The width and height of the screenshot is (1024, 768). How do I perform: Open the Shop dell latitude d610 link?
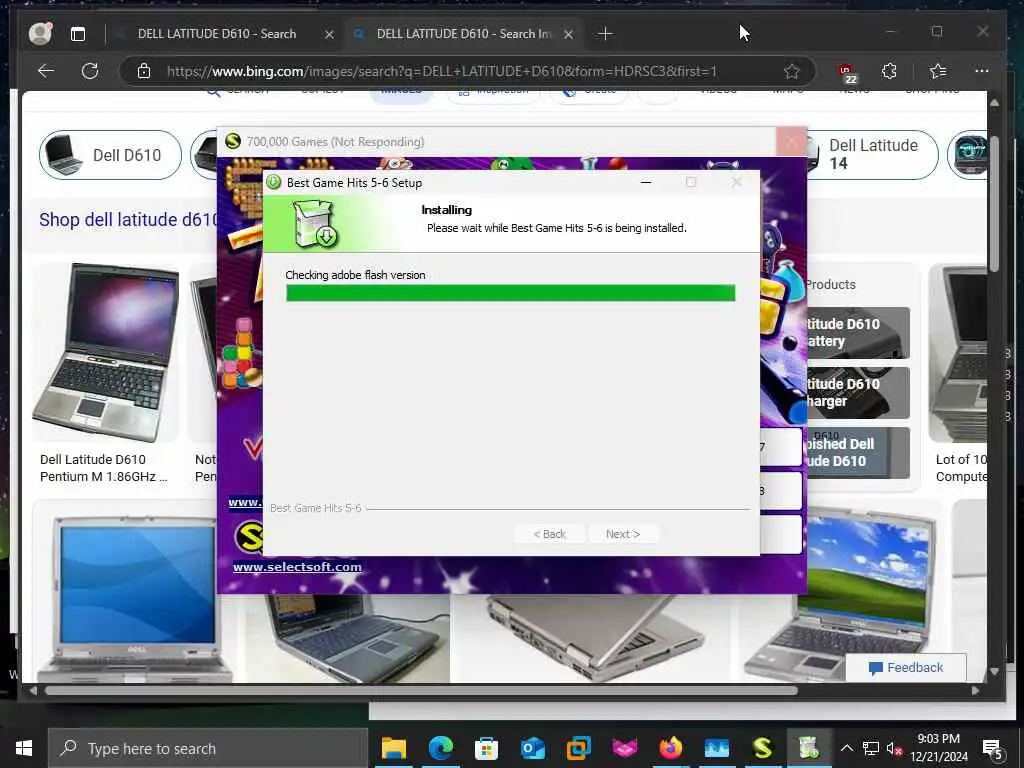pos(128,219)
